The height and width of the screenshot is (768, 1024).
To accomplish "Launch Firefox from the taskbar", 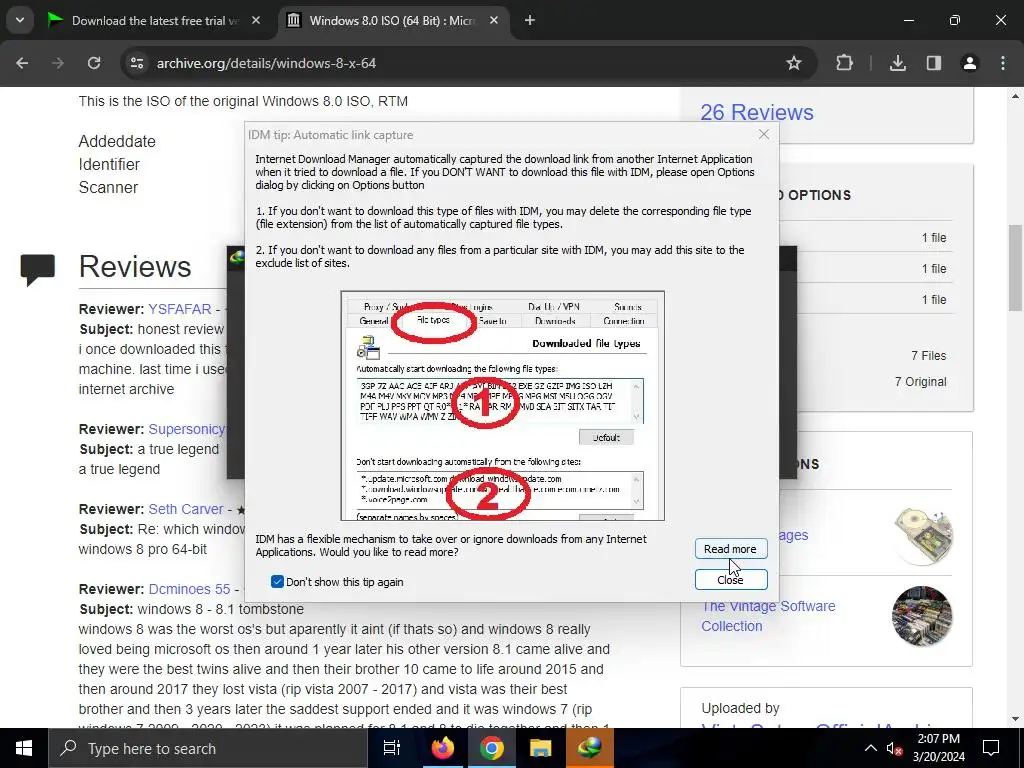I will [x=443, y=748].
